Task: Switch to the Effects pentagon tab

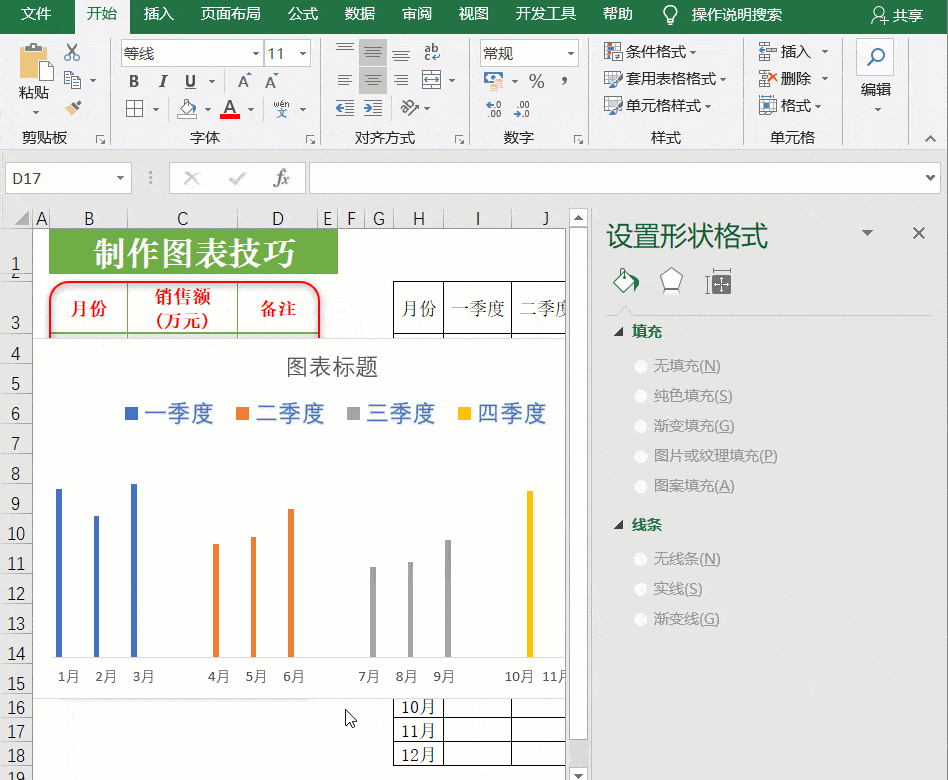Action: [671, 283]
